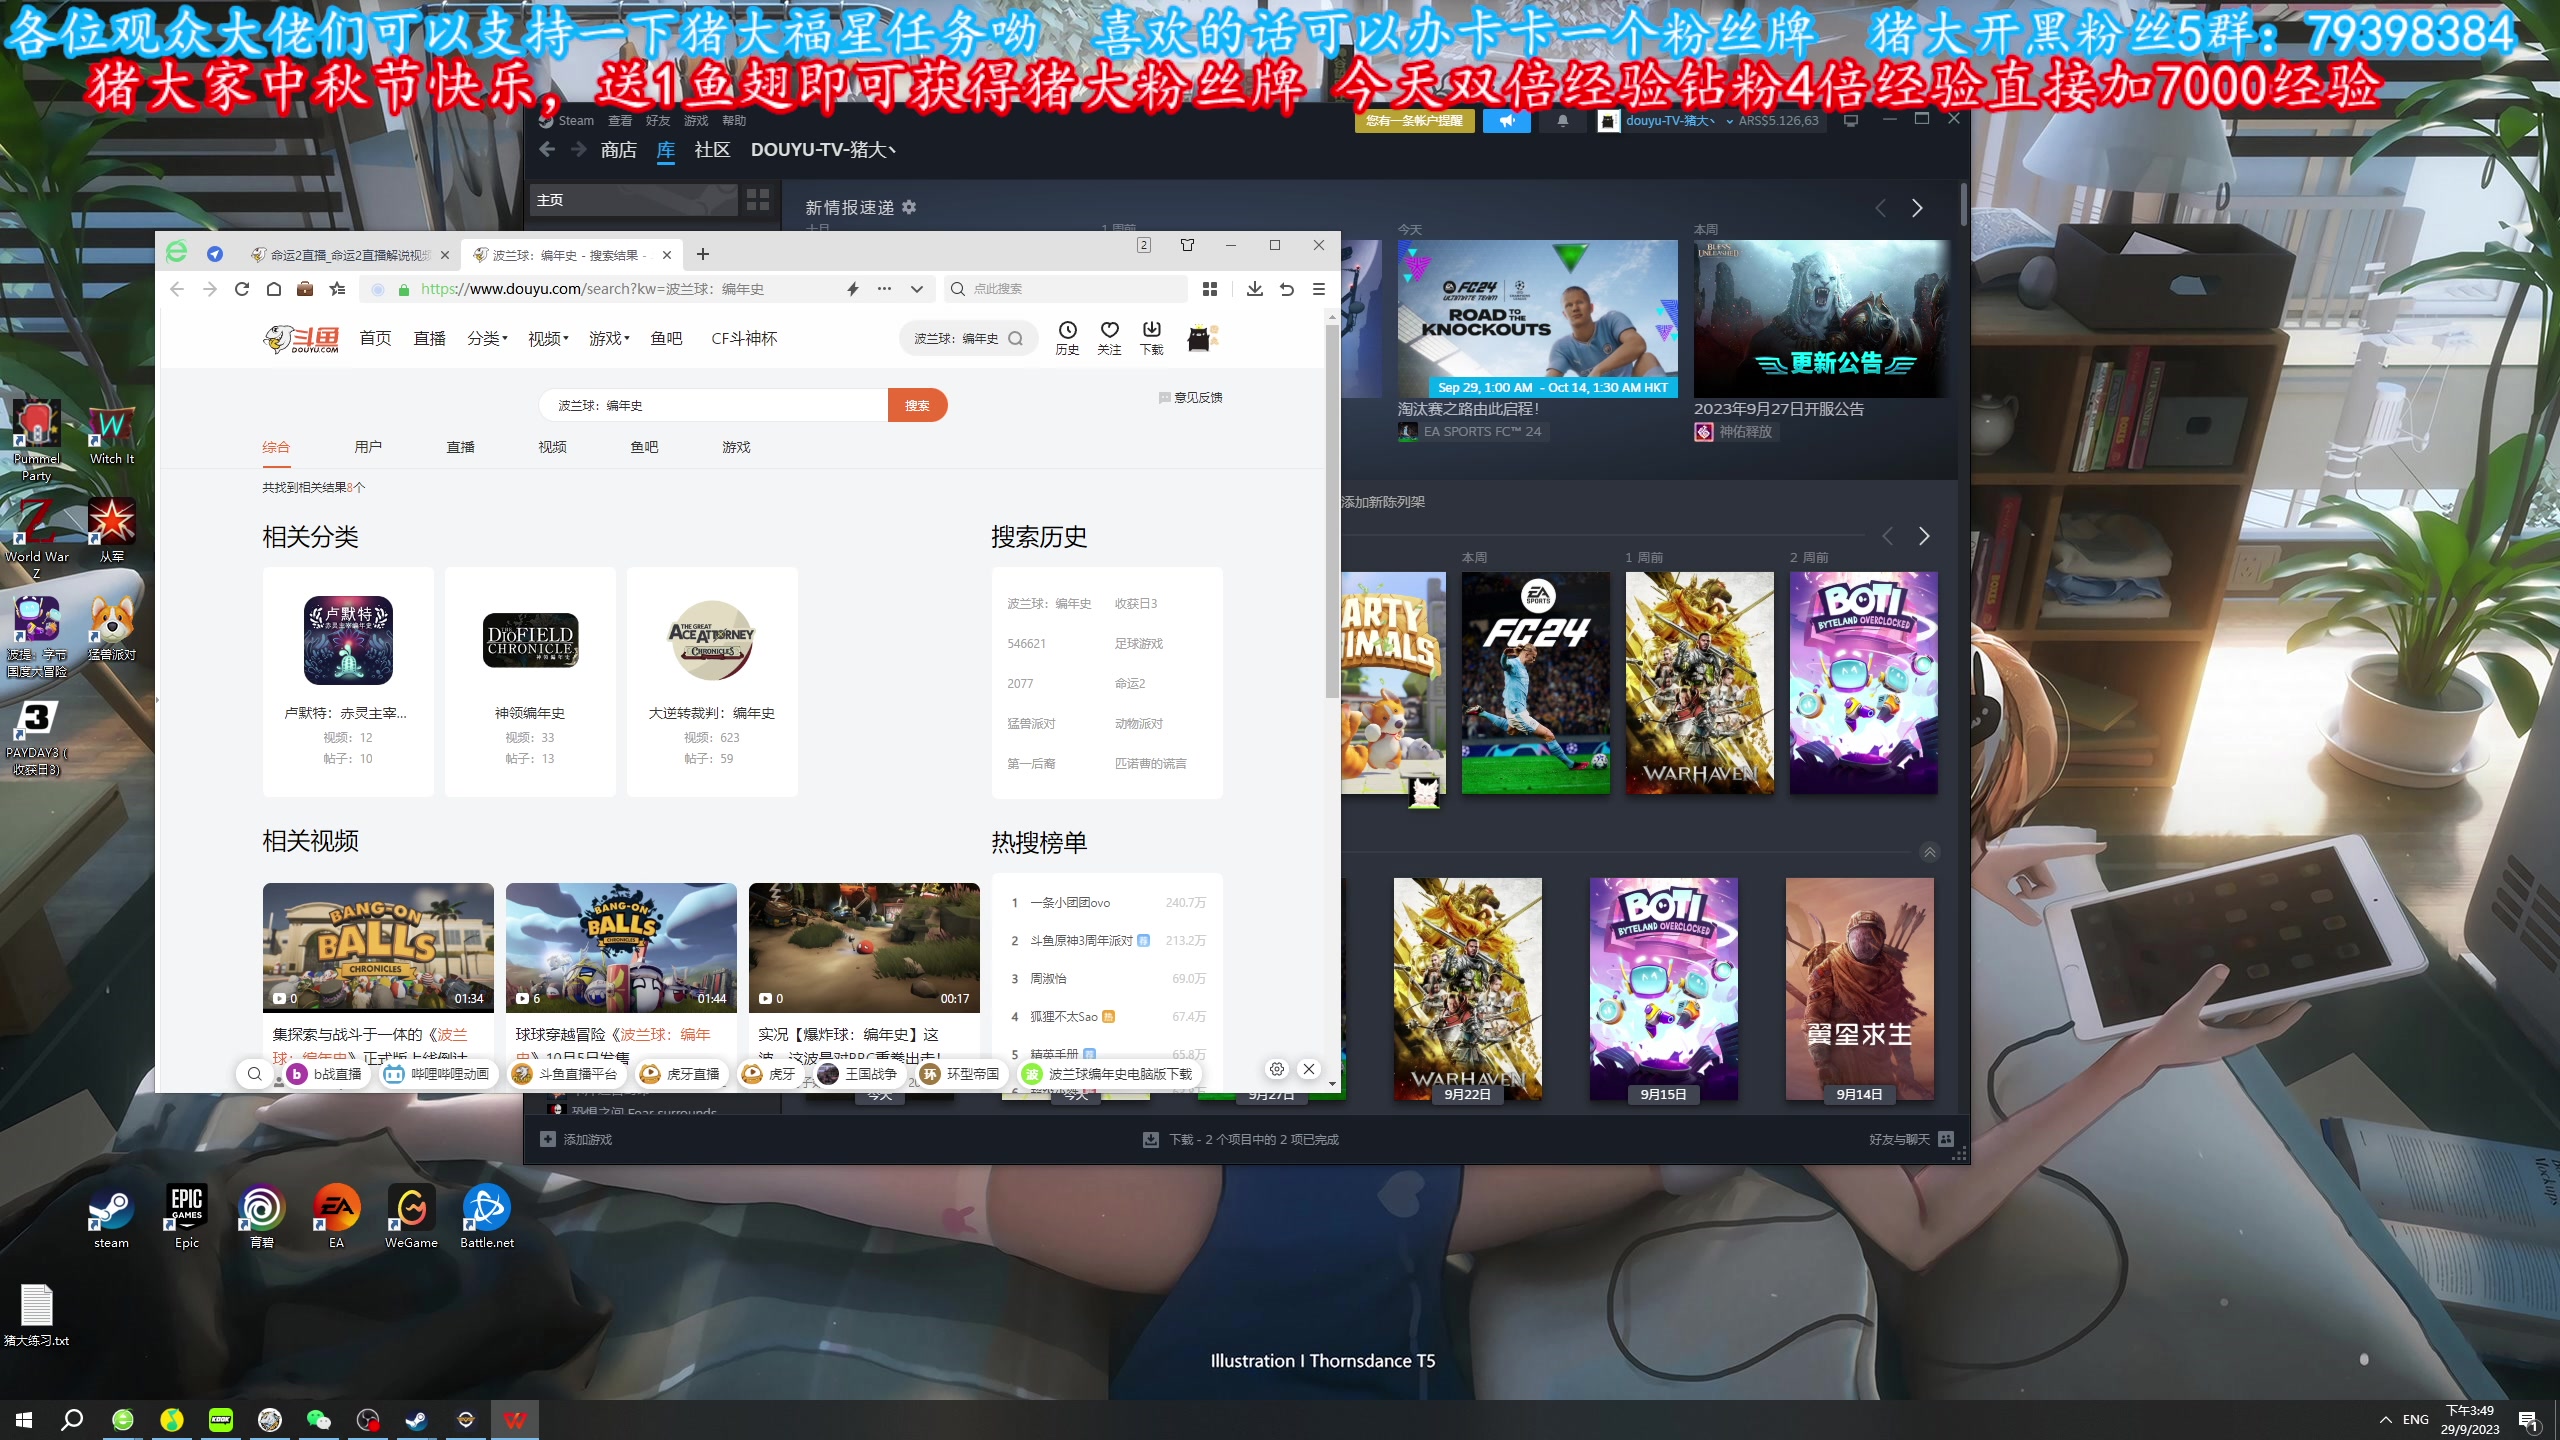
Task: Open 神领编年史 category card
Action: tap(530, 681)
